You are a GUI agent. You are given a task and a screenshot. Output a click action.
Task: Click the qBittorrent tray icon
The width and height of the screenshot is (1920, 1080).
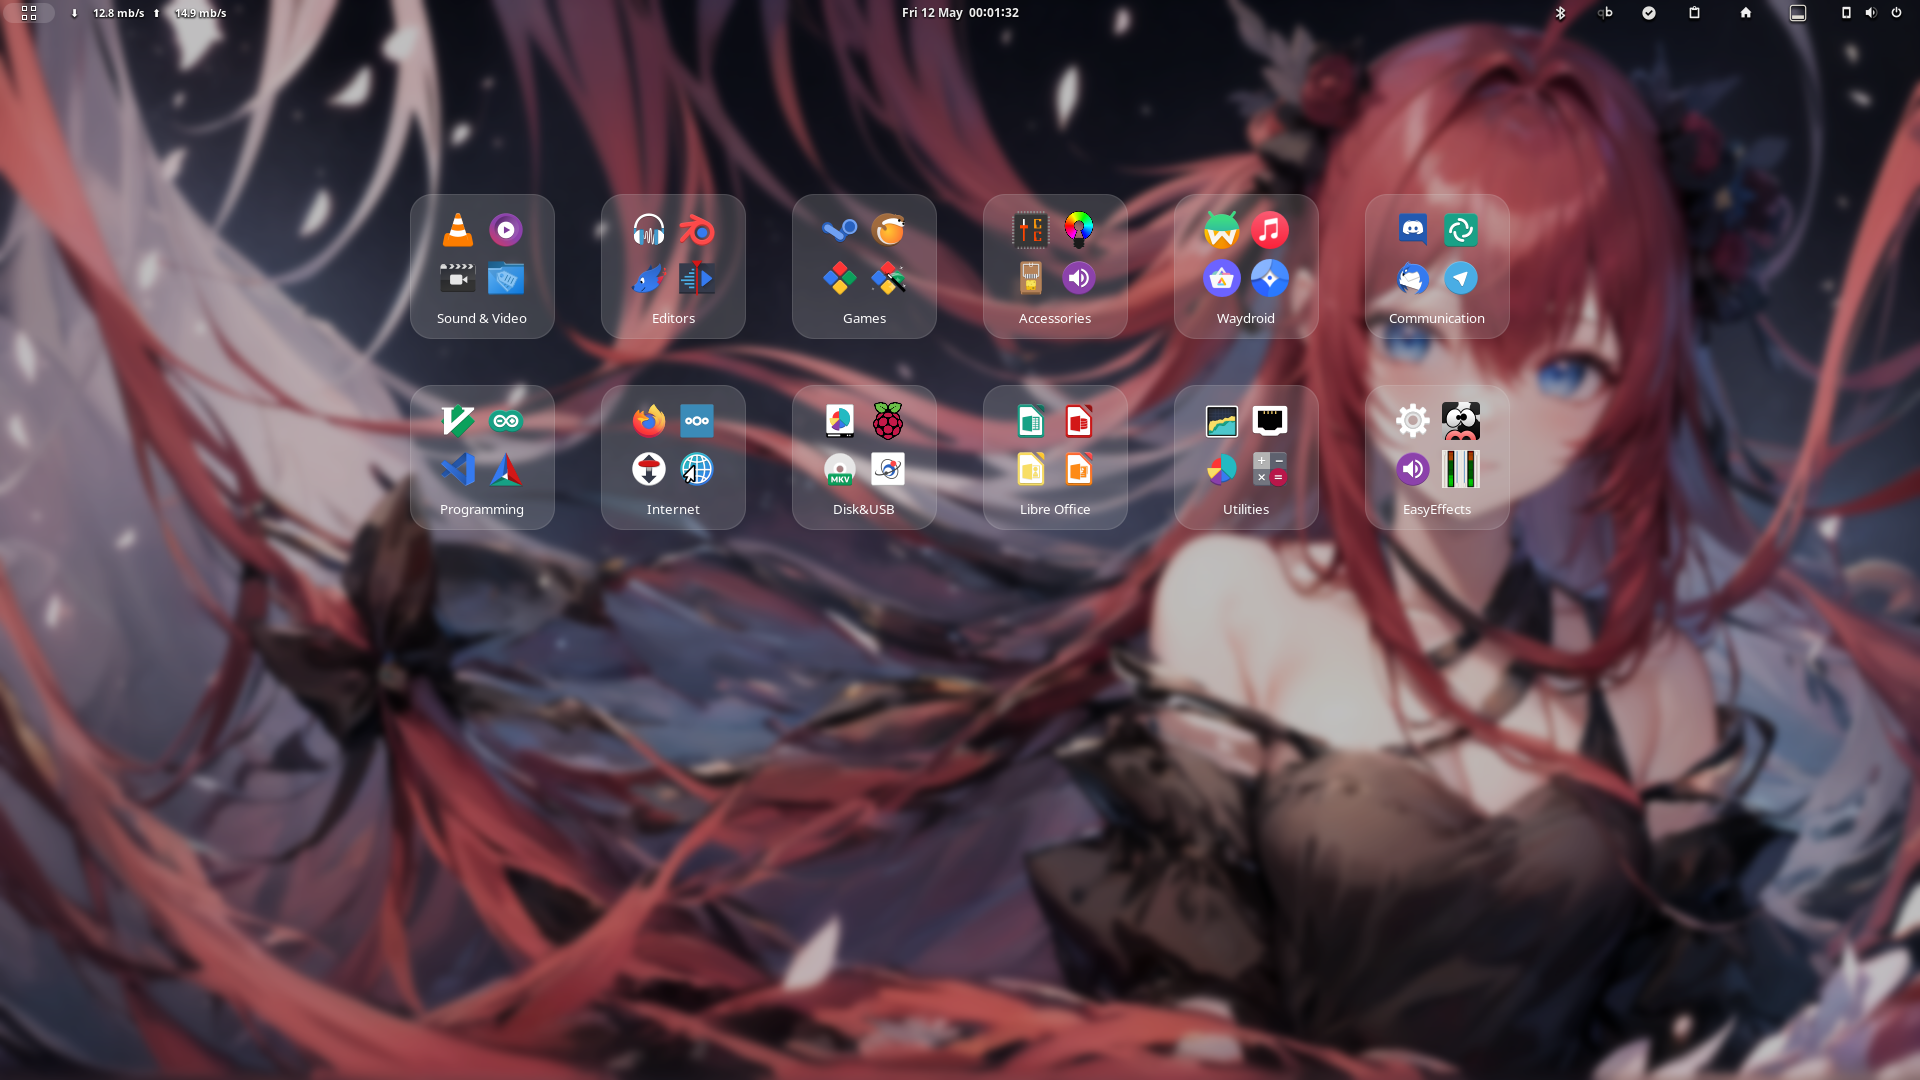point(1605,13)
